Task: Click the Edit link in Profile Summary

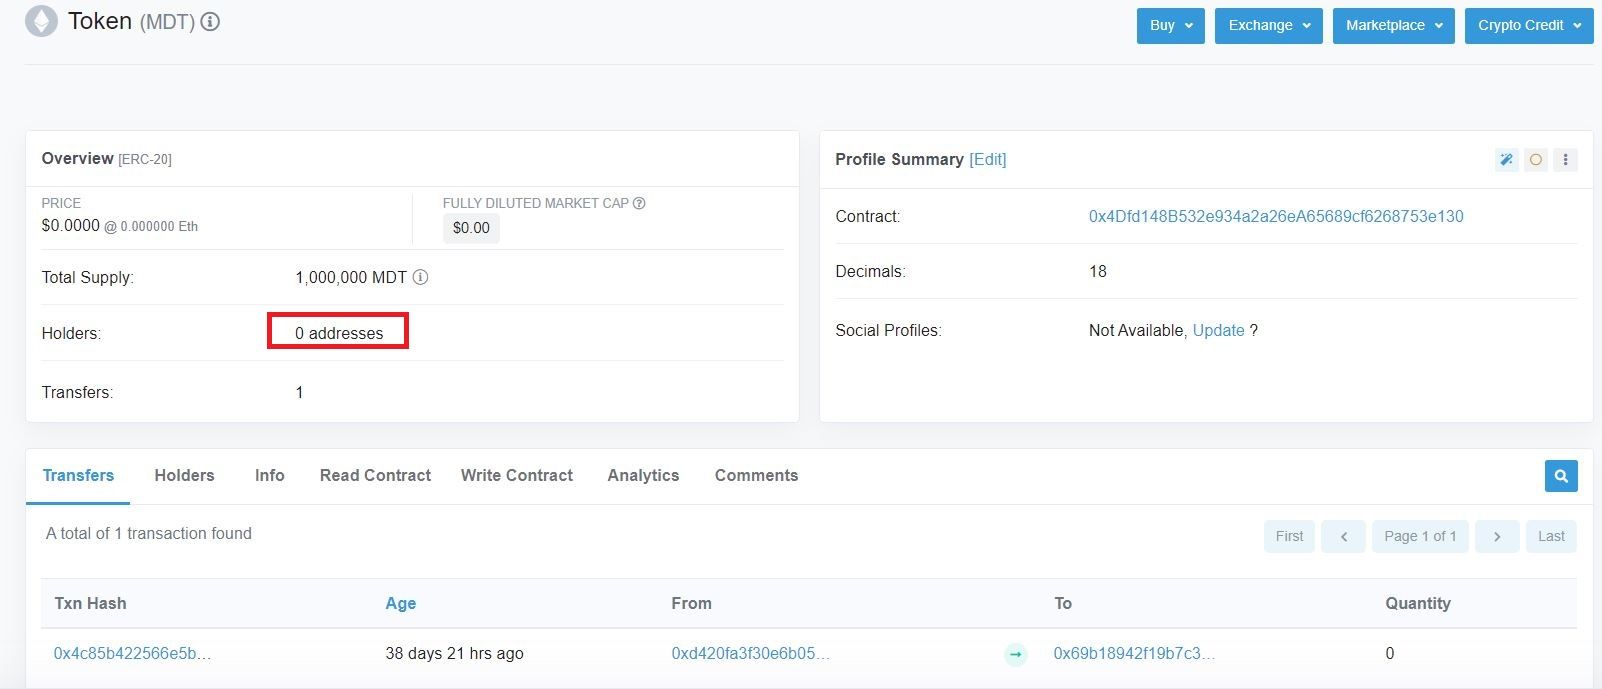Action: point(987,160)
